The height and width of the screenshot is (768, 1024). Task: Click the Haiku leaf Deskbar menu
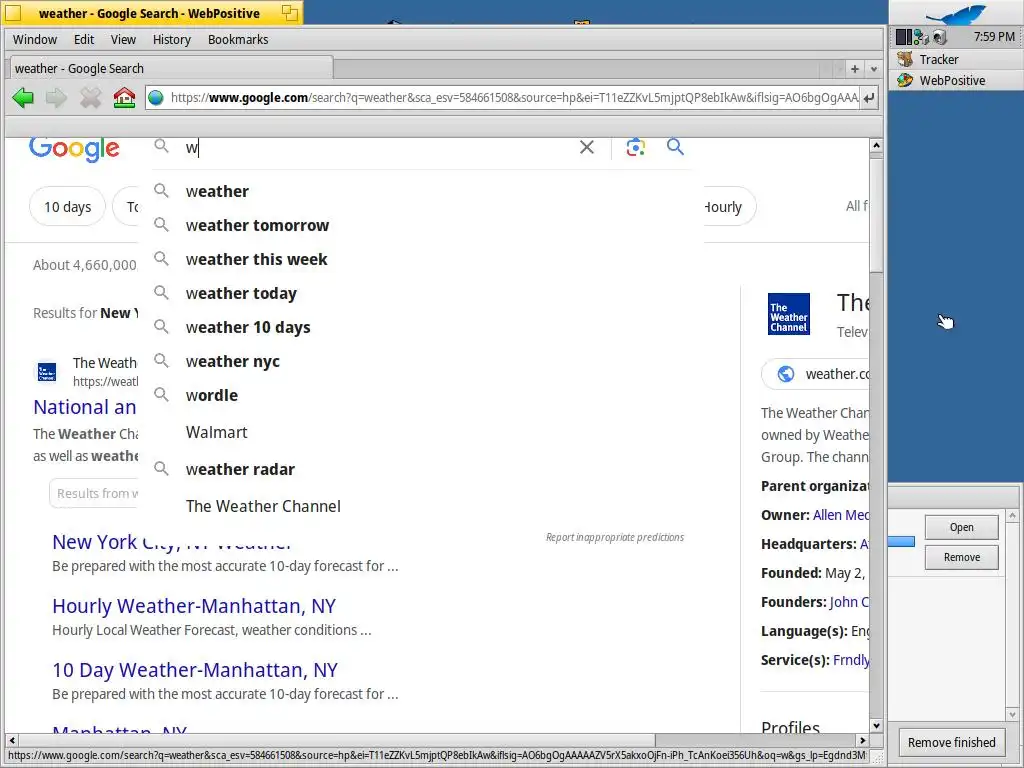[x=955, y=14]
